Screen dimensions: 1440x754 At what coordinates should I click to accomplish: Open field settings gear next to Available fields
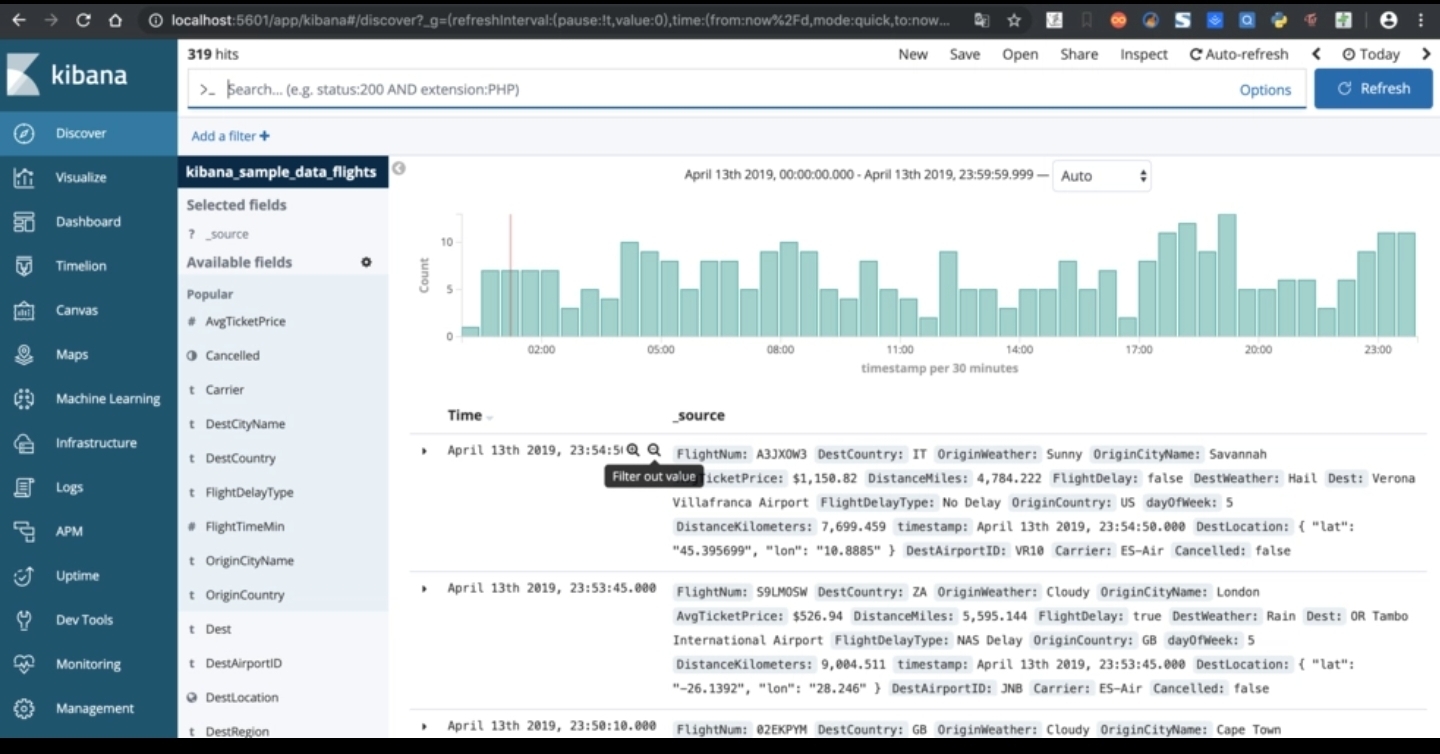coord(366,262)
